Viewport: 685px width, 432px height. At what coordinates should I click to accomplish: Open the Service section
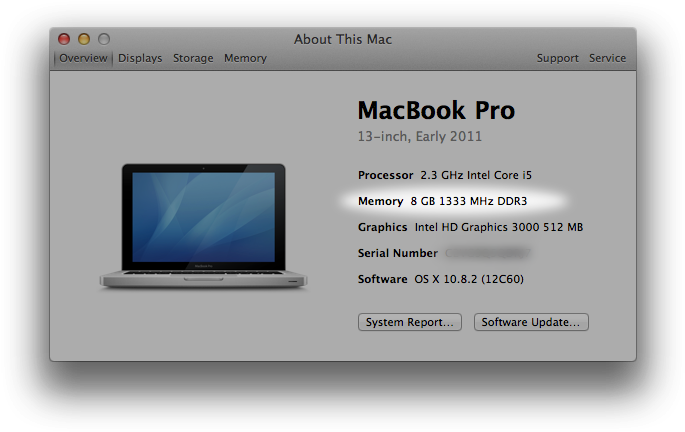pyautogui.click(x=607, y=58)
